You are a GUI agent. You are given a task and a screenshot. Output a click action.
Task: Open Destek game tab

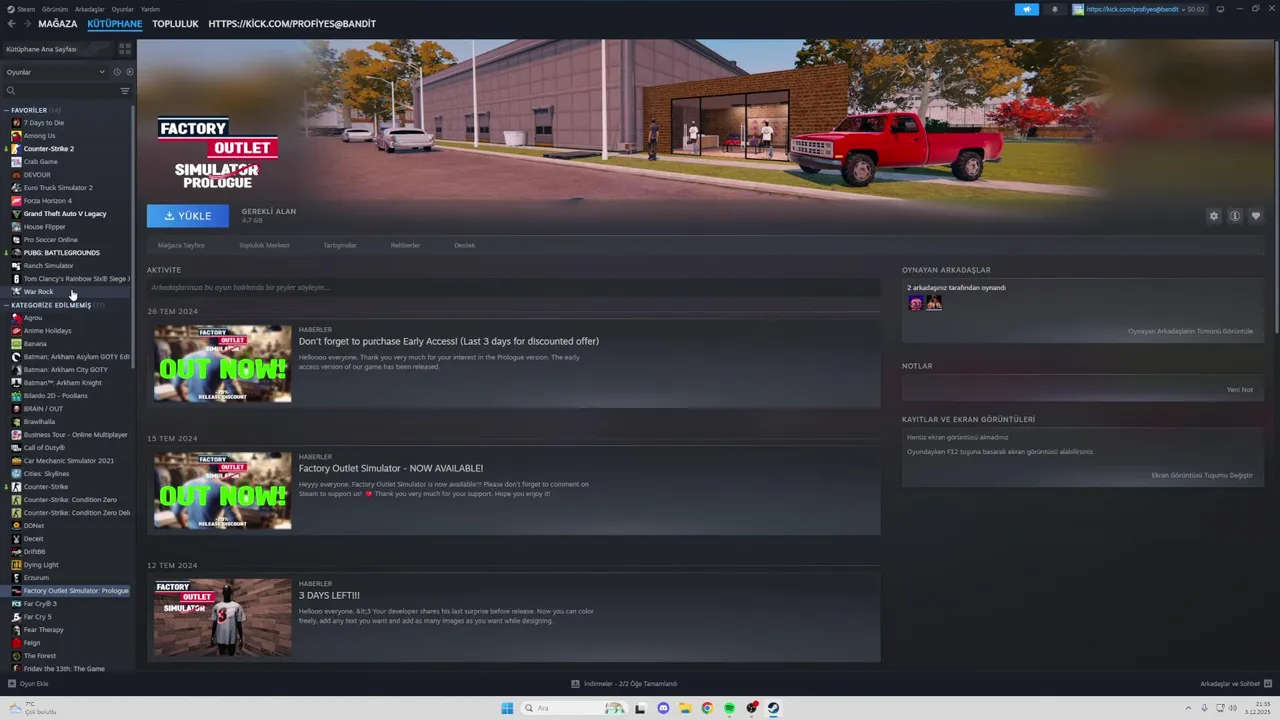point(464,245)
